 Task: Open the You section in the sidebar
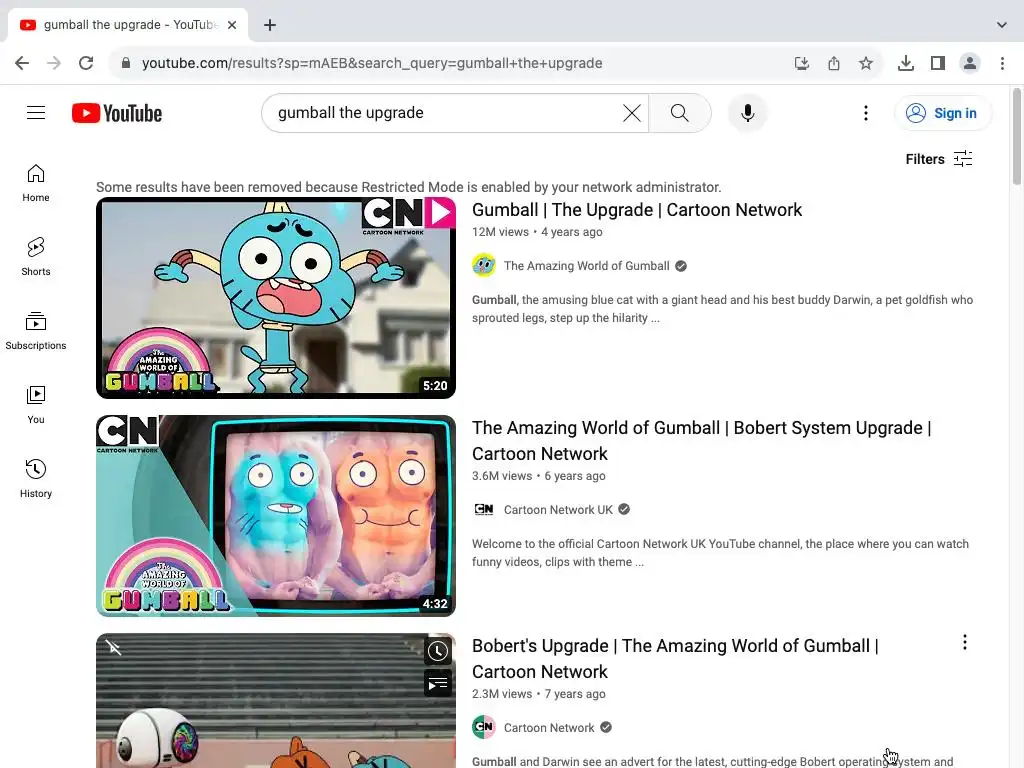[x=36, y=405]
